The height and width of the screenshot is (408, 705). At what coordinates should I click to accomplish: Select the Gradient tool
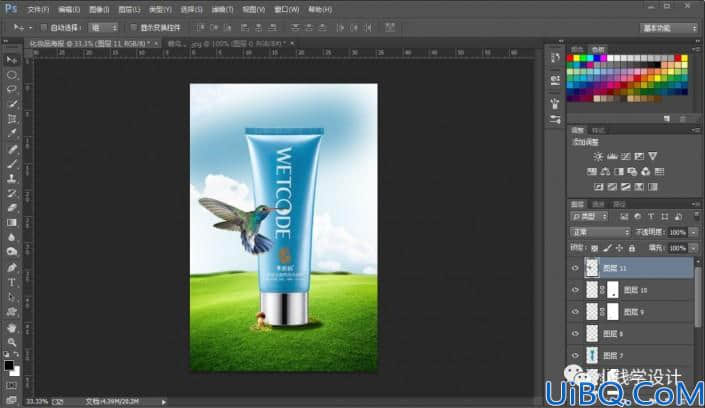12,223
